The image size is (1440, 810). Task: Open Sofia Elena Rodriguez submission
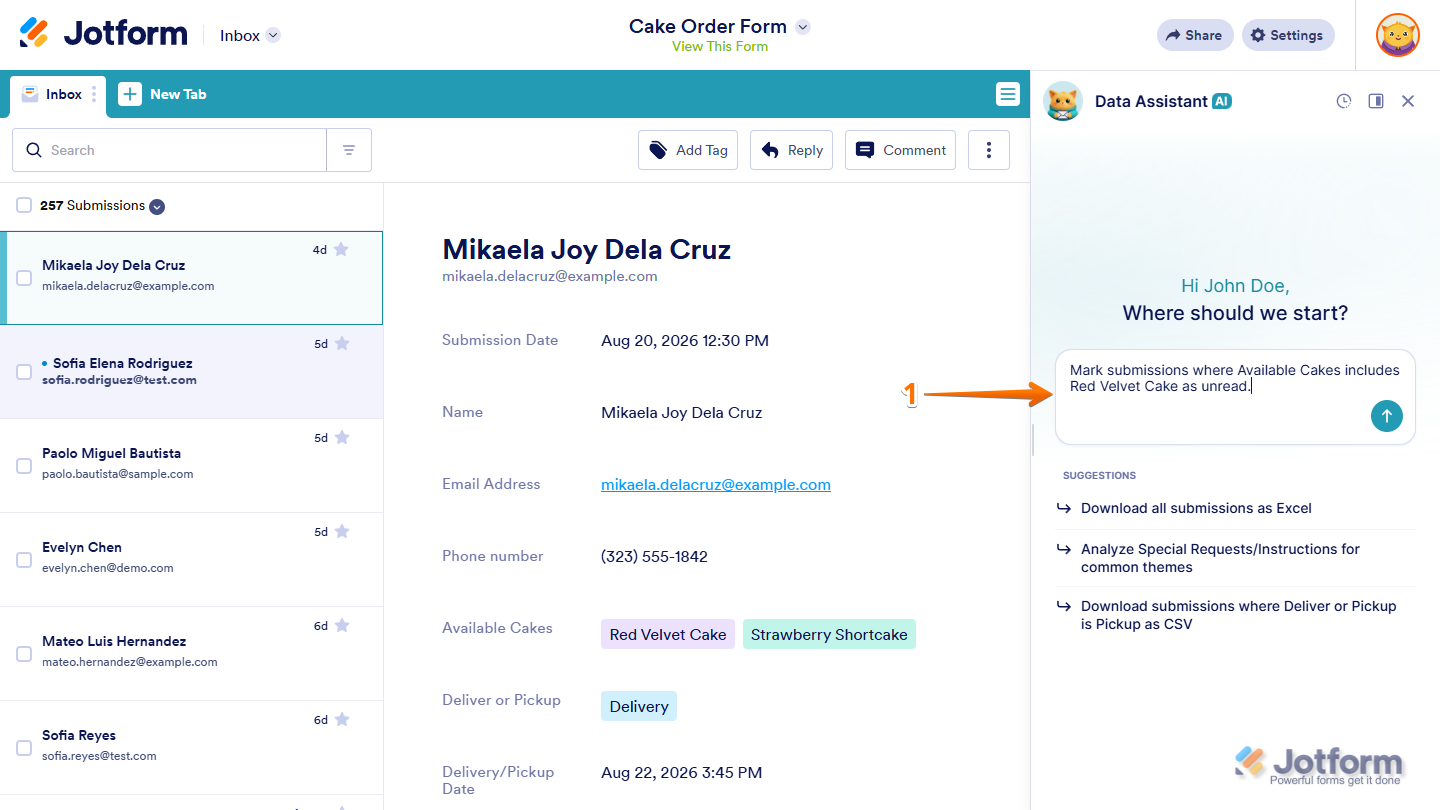click(191, 372)
